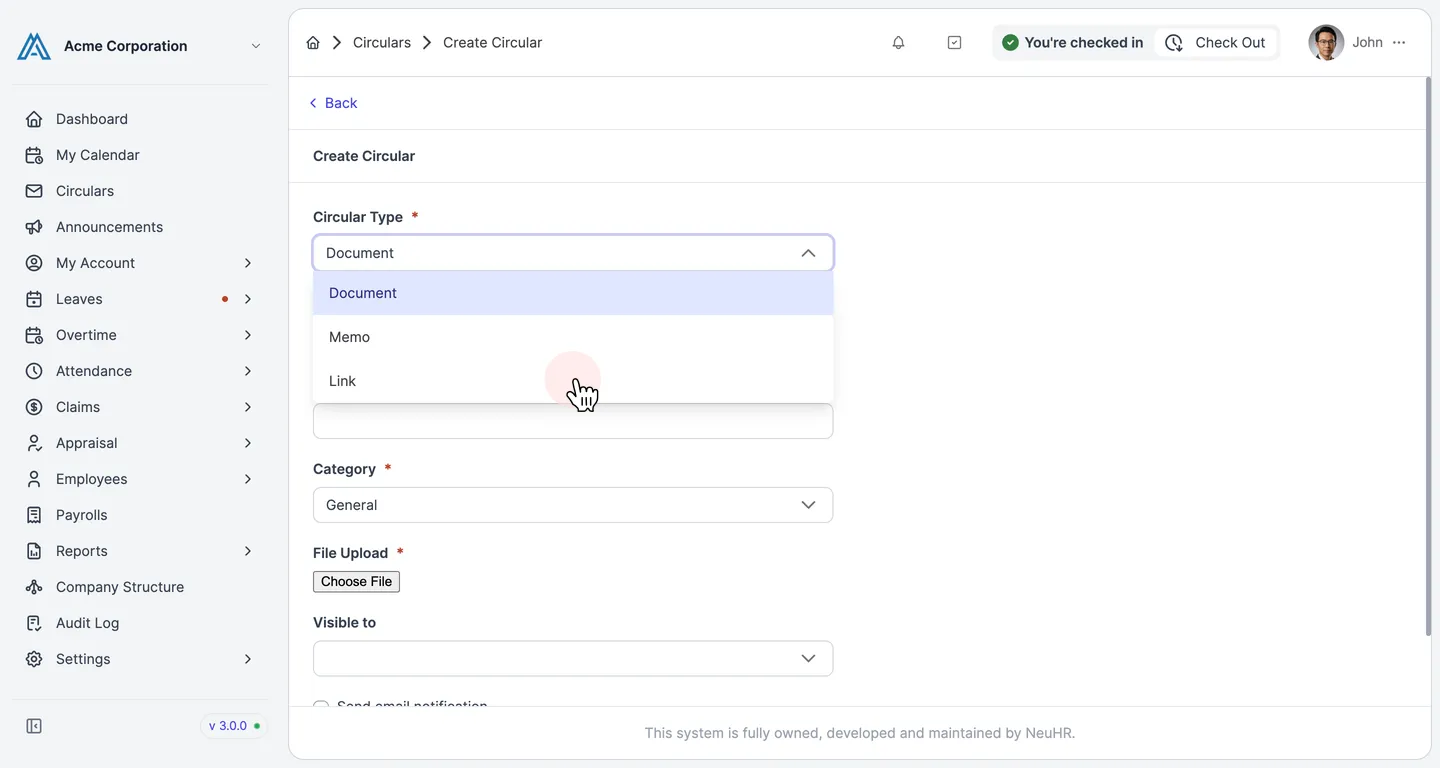Expand the Claims submenu arrow
Viewport: 1440px width, 768px height.
coord(248,407)
